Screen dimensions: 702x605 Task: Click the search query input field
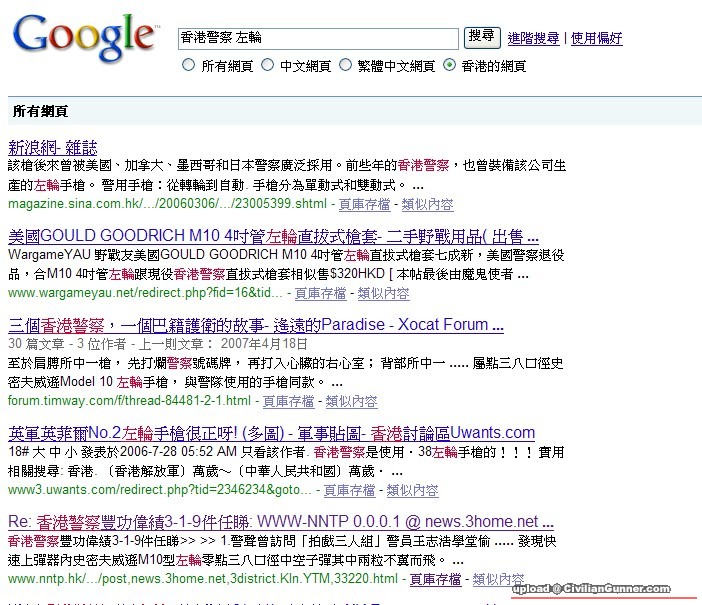(x=318, y=38)
